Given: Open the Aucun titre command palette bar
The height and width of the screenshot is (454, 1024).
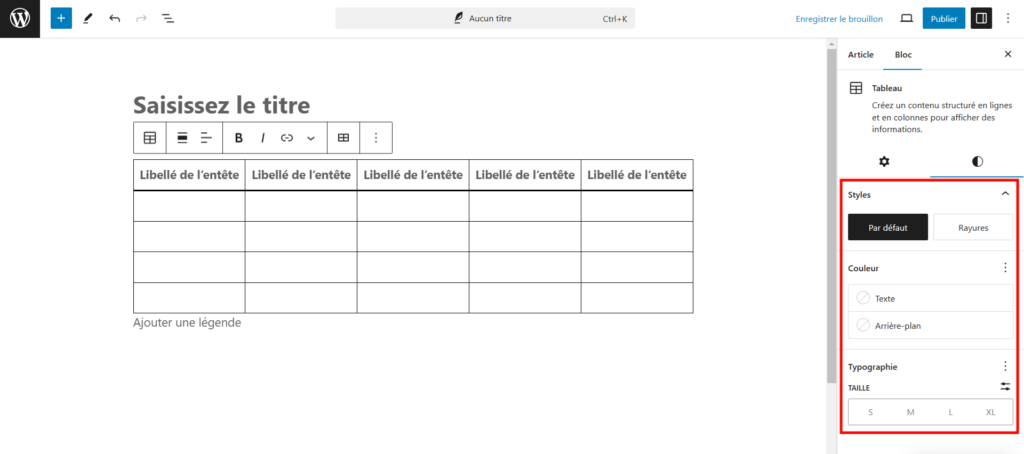Looking at the screenshot, I should [485, 18].
